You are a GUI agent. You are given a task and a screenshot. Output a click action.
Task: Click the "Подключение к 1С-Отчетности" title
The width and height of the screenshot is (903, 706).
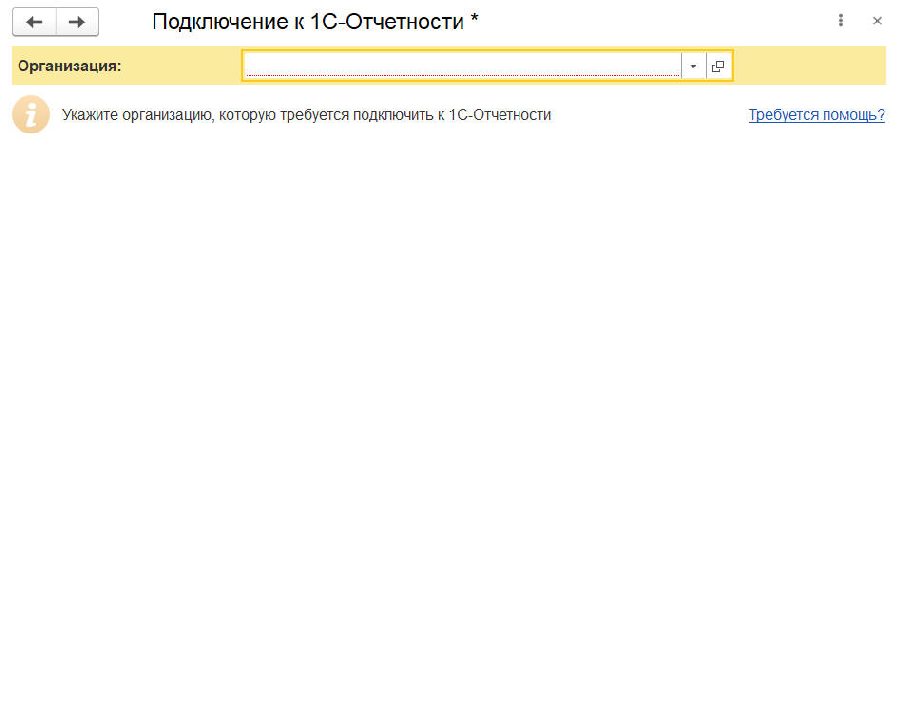308,21
